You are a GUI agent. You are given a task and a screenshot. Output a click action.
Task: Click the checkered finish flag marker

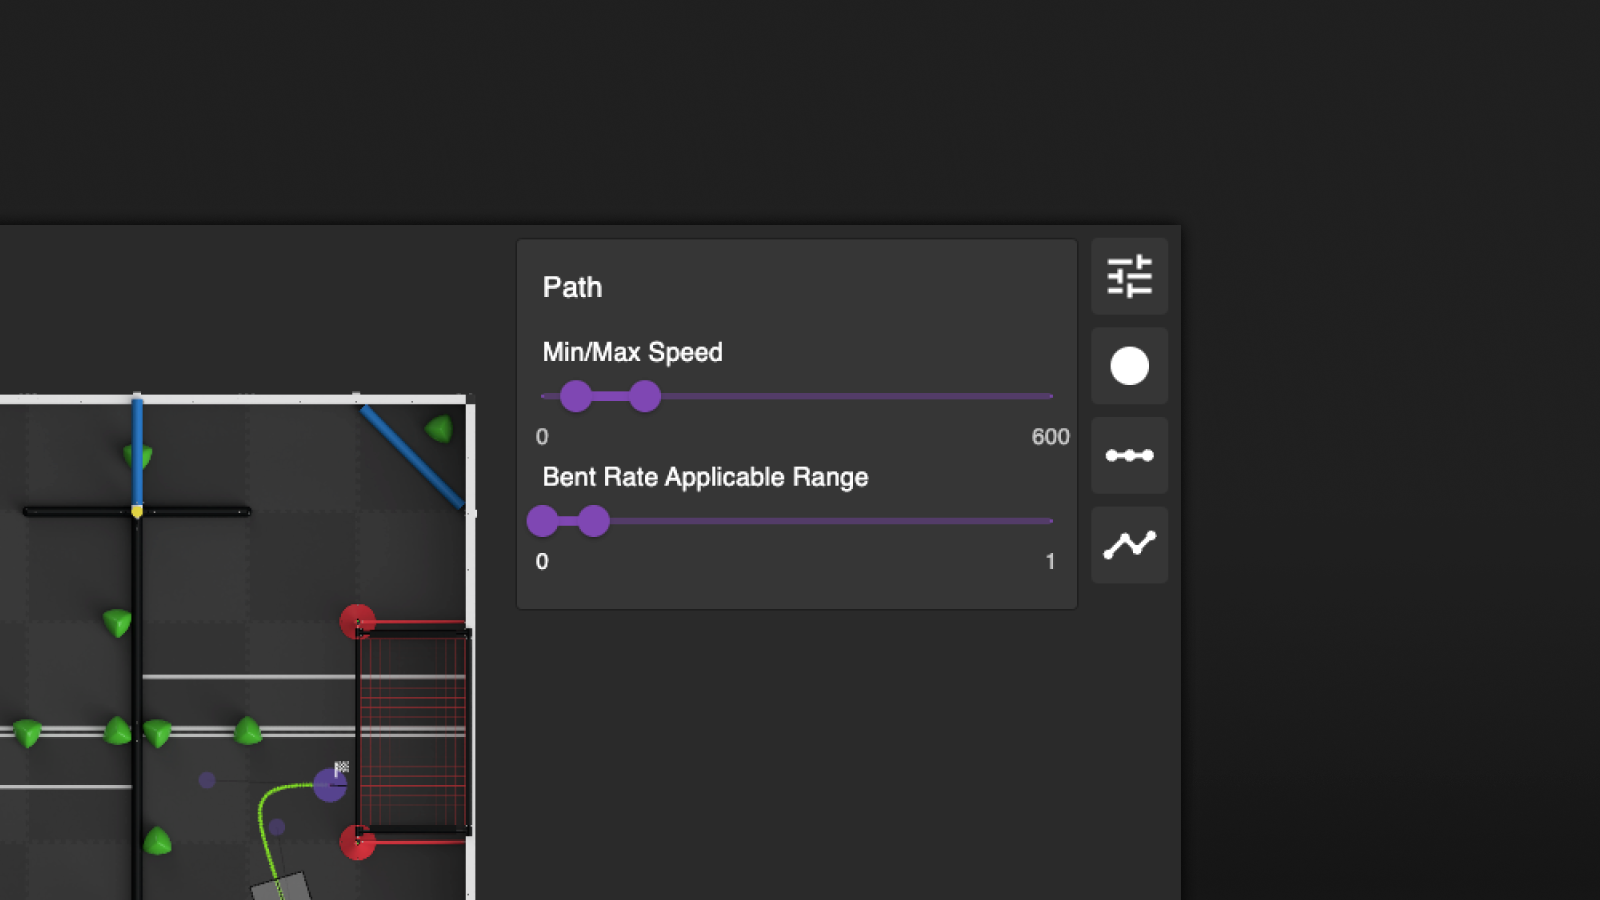click(x=341, y=767)
